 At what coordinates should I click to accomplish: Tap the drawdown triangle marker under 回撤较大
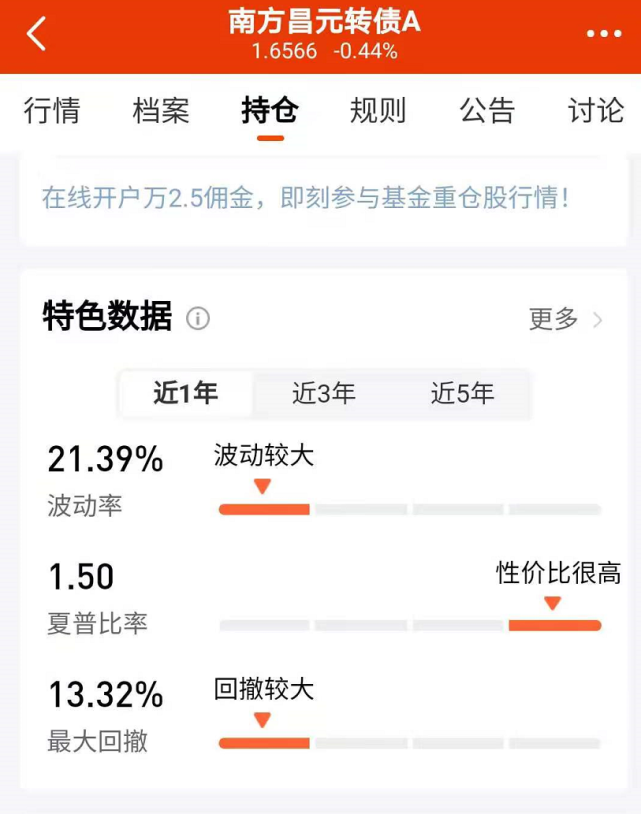pos(263,719)
